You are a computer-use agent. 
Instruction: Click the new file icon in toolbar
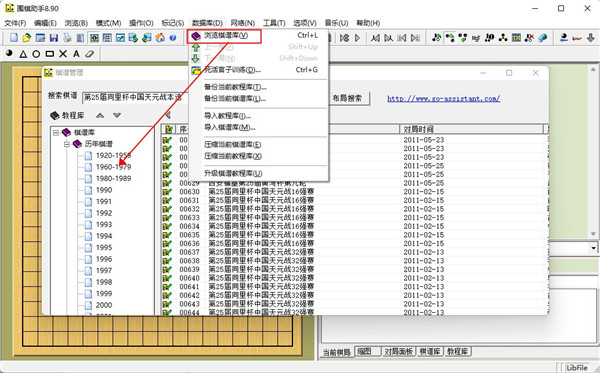tap(14, 37)
